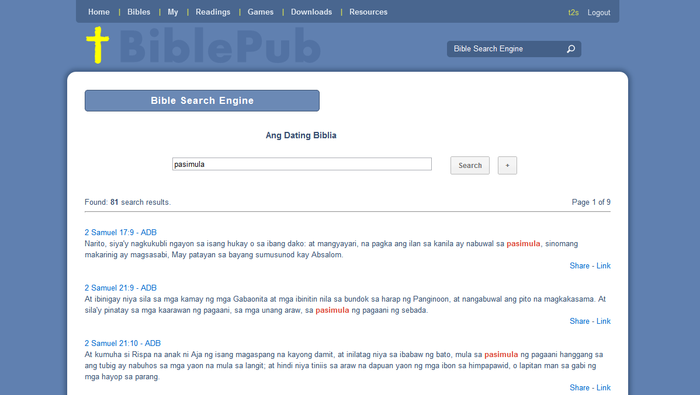Open the 2 Samuel 21:10 - ADB verse

pyautogui.click(x=123, y=343)
